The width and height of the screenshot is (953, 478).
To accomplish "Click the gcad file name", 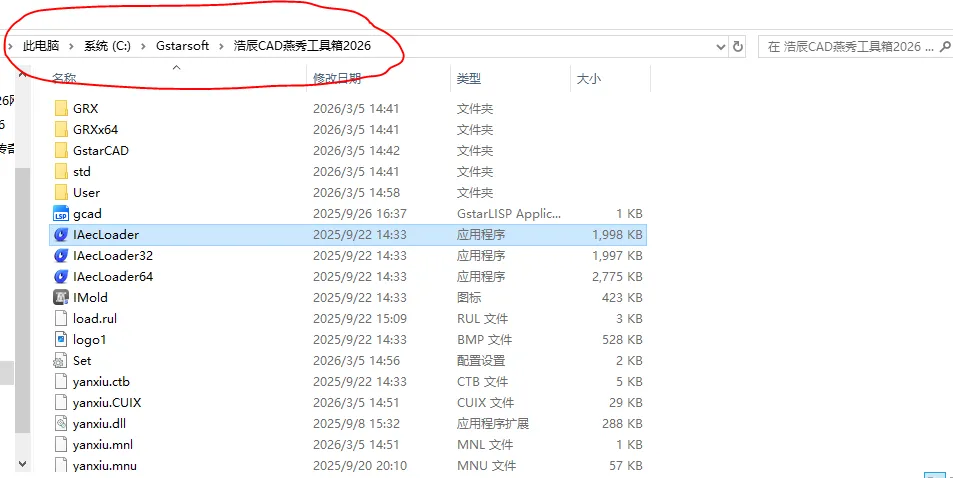I will [x=87, y=213].
